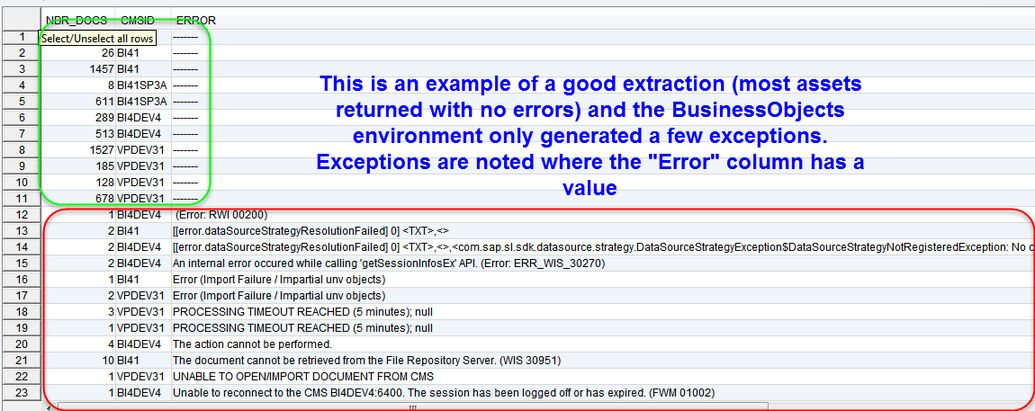
Task: Click NBR_DOCS value 513
Action: [x=106, y=133]
